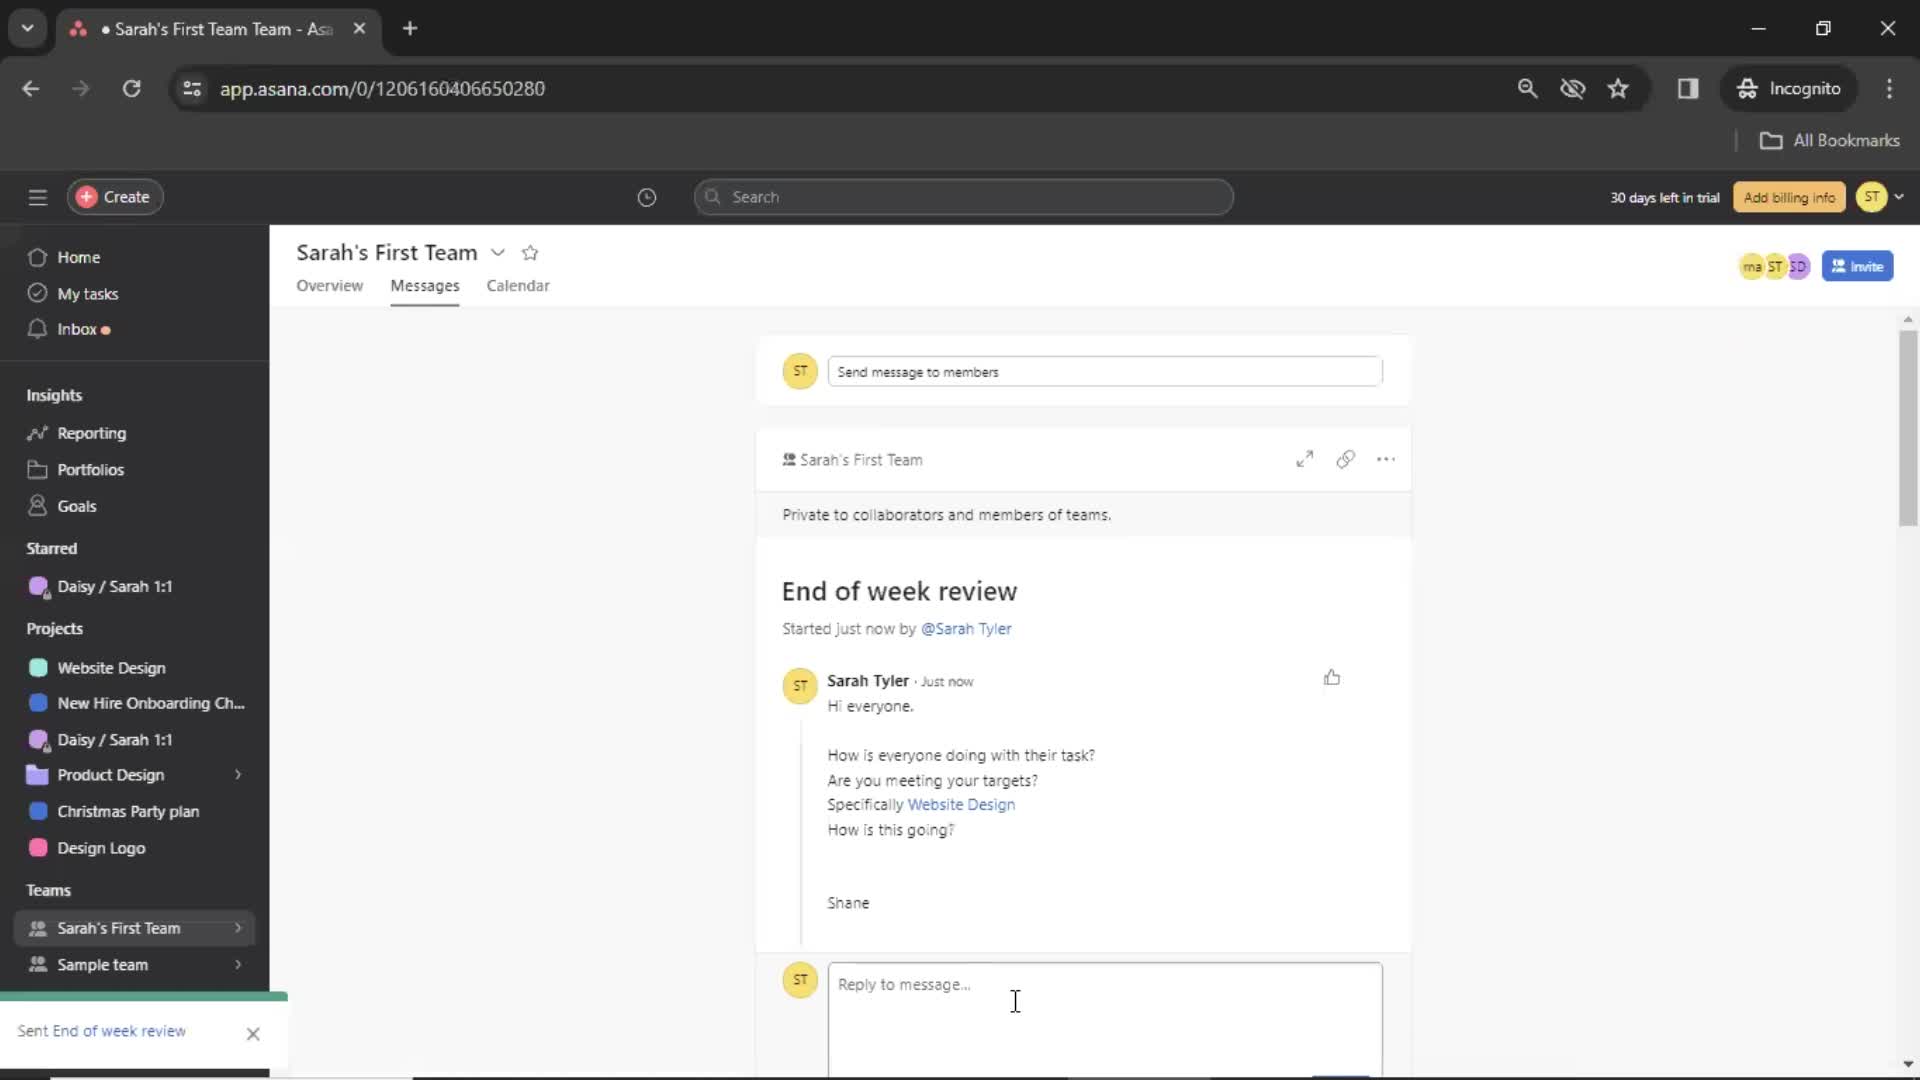
Task: Click the Website Design hyperlink in message
Action: click(x=961, y=804)
